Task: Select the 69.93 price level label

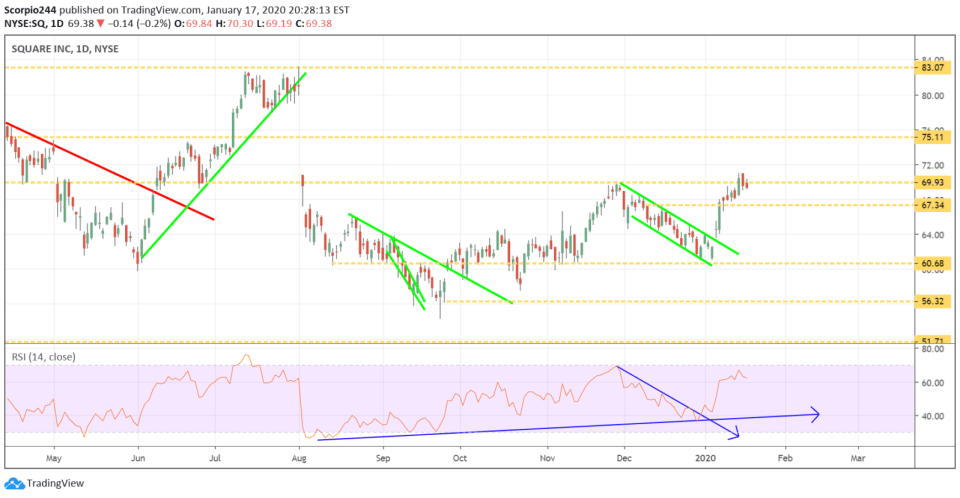Action: point(932,183)
